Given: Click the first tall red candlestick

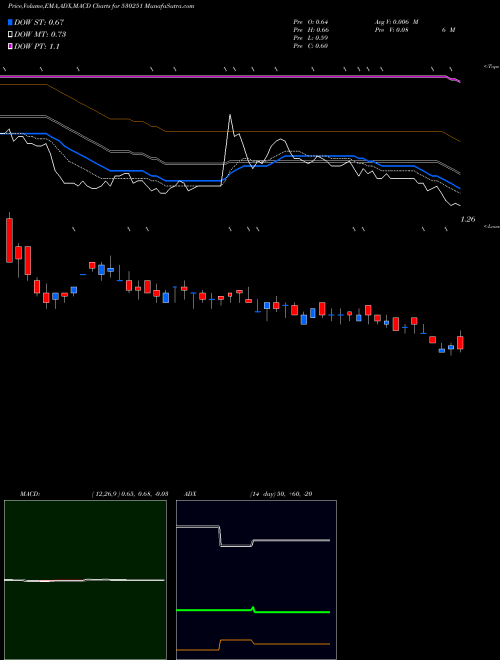Looking at the screenshot, I should (x=9, y=240).
